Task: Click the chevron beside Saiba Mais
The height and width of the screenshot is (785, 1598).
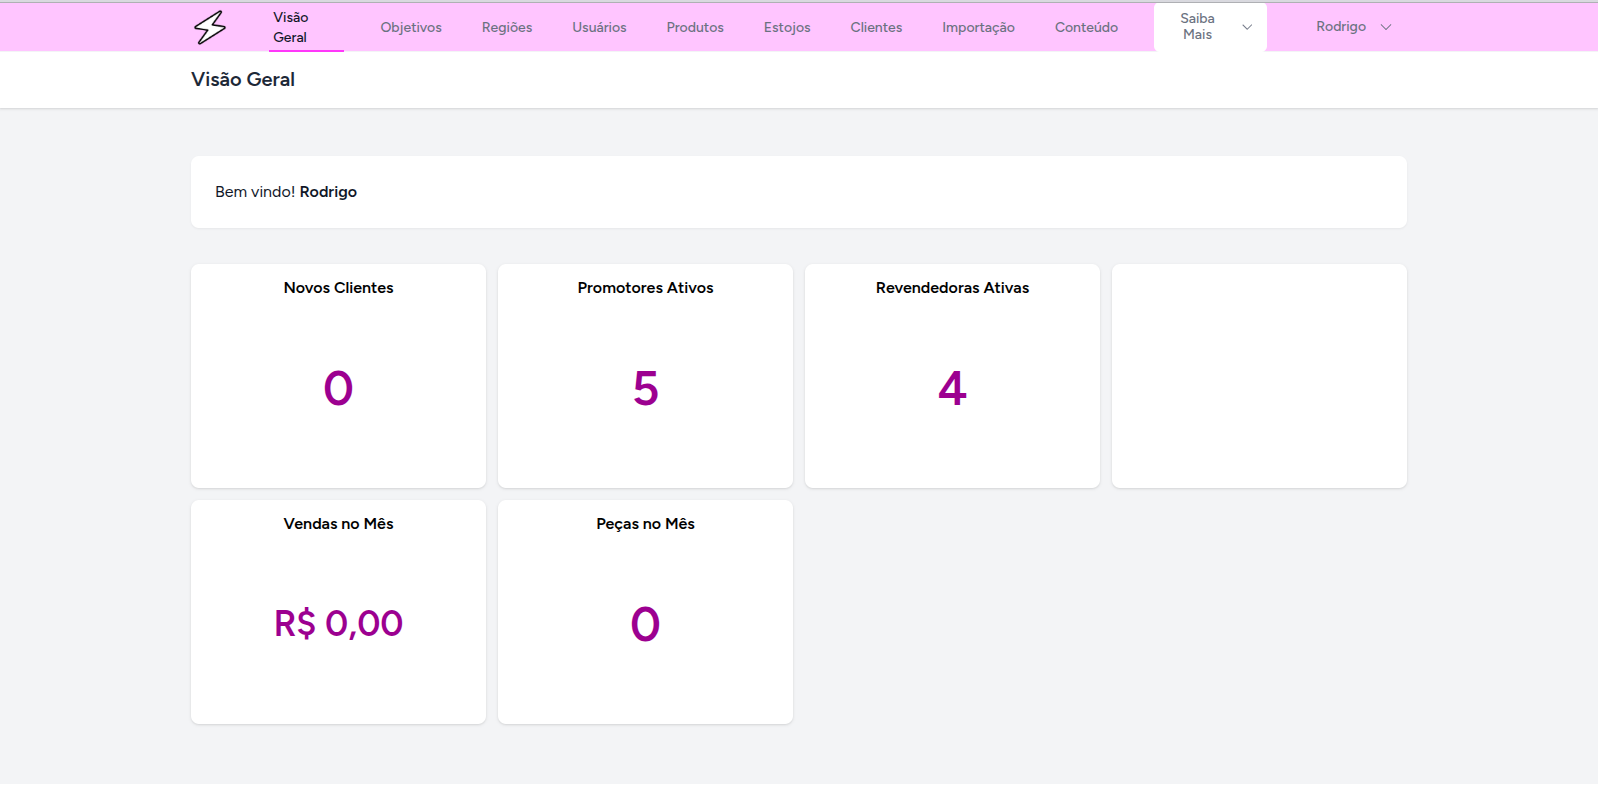Action: (1247, 27)
